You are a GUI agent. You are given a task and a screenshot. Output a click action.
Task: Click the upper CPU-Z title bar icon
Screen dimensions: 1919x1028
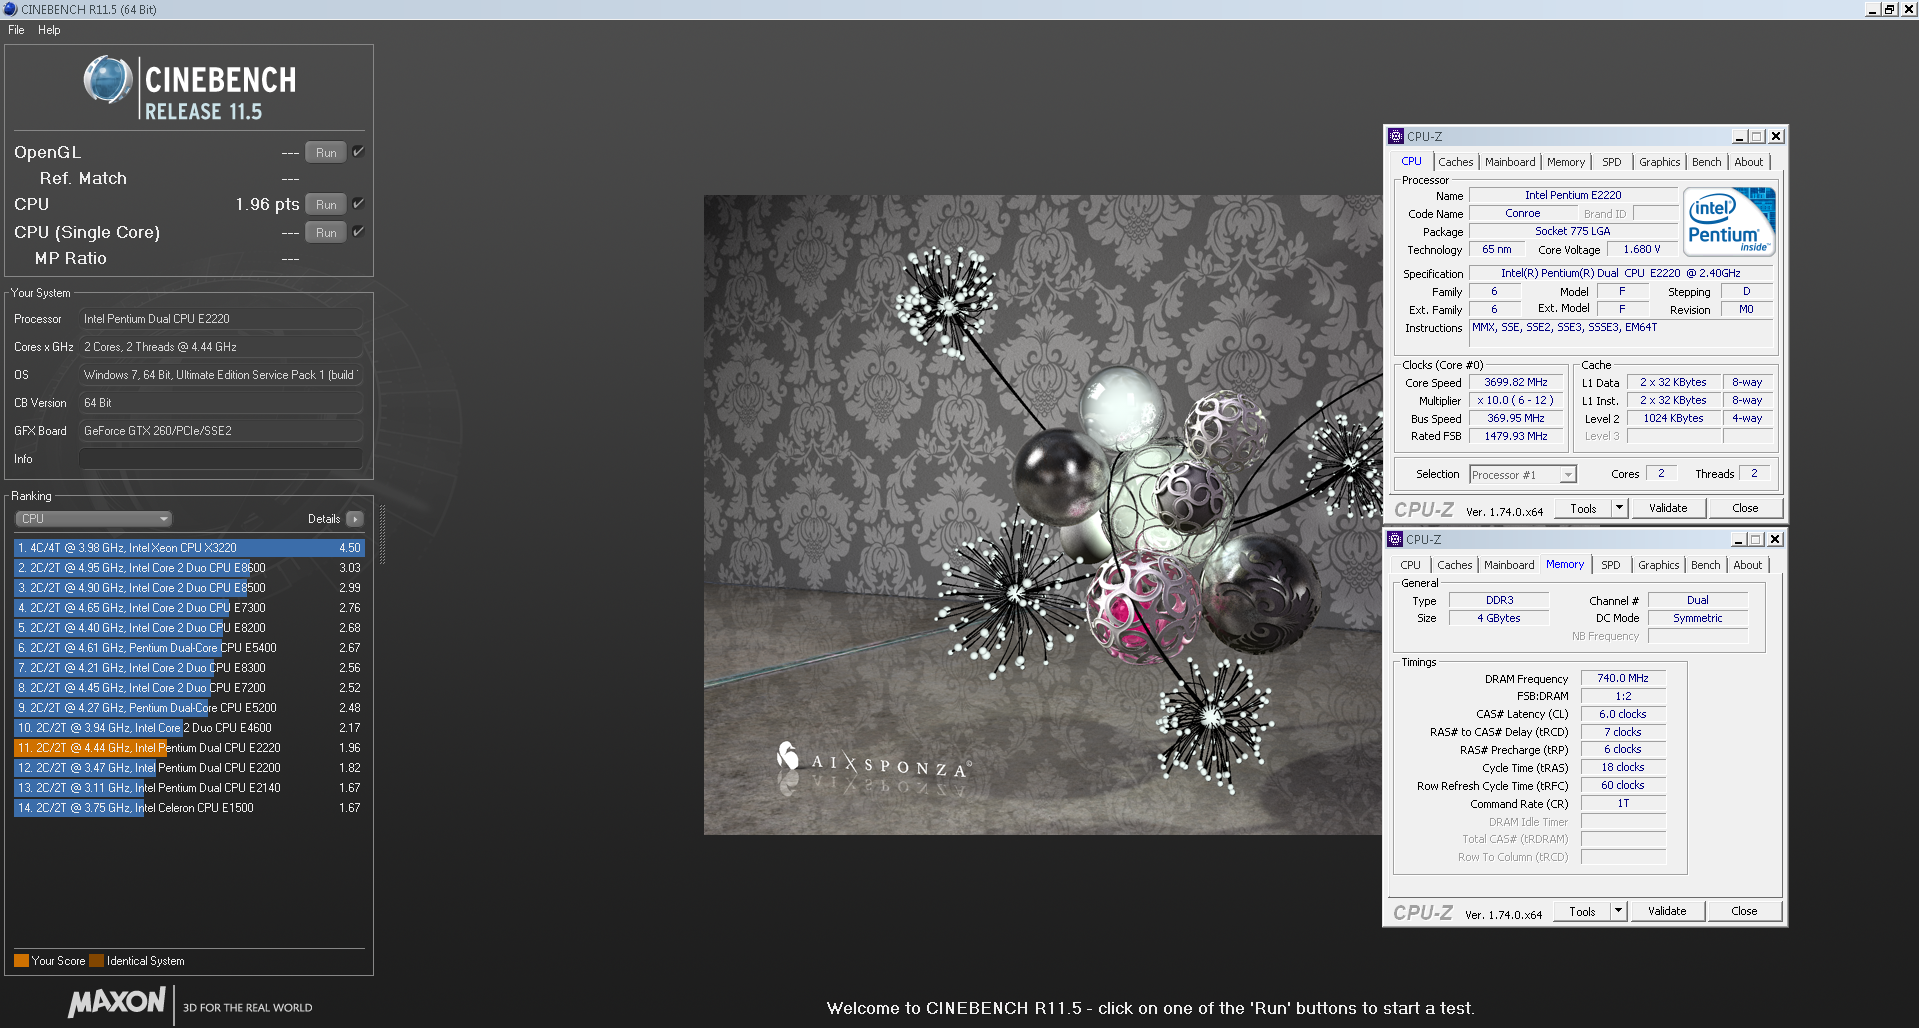coord(1396,136)
